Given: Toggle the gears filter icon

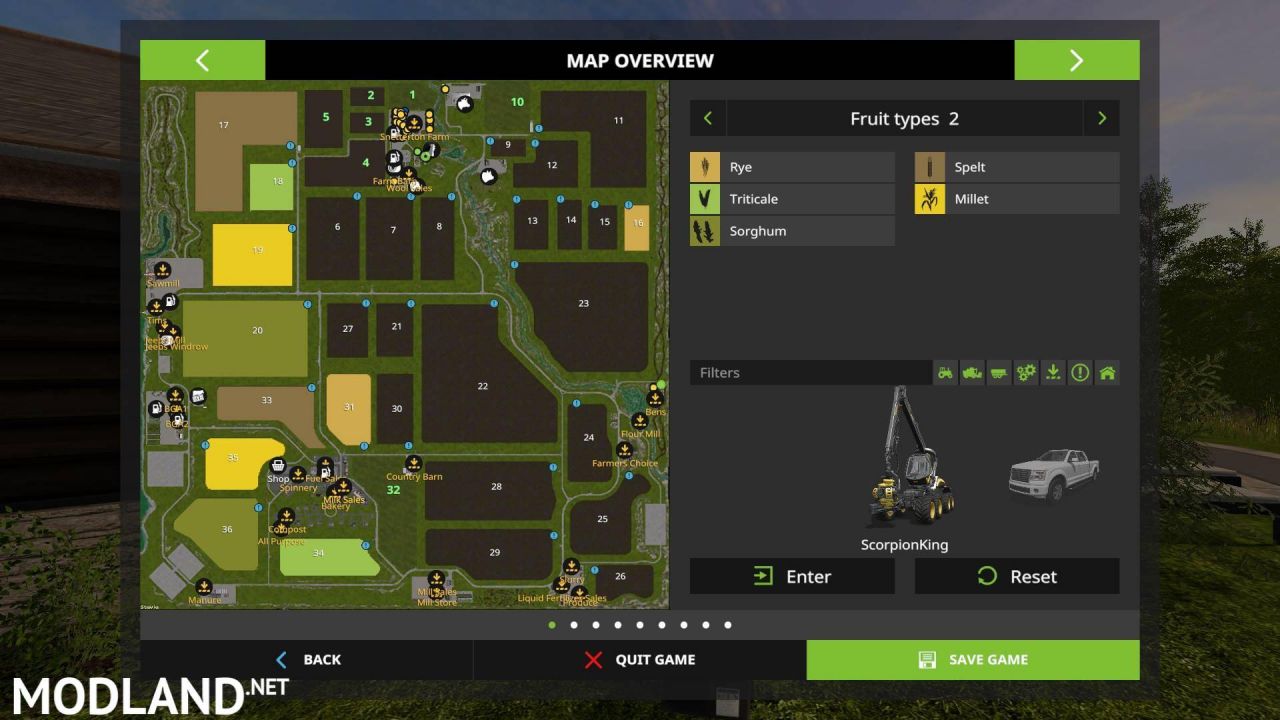Looking at the screenshot, I should [1026, 373].
